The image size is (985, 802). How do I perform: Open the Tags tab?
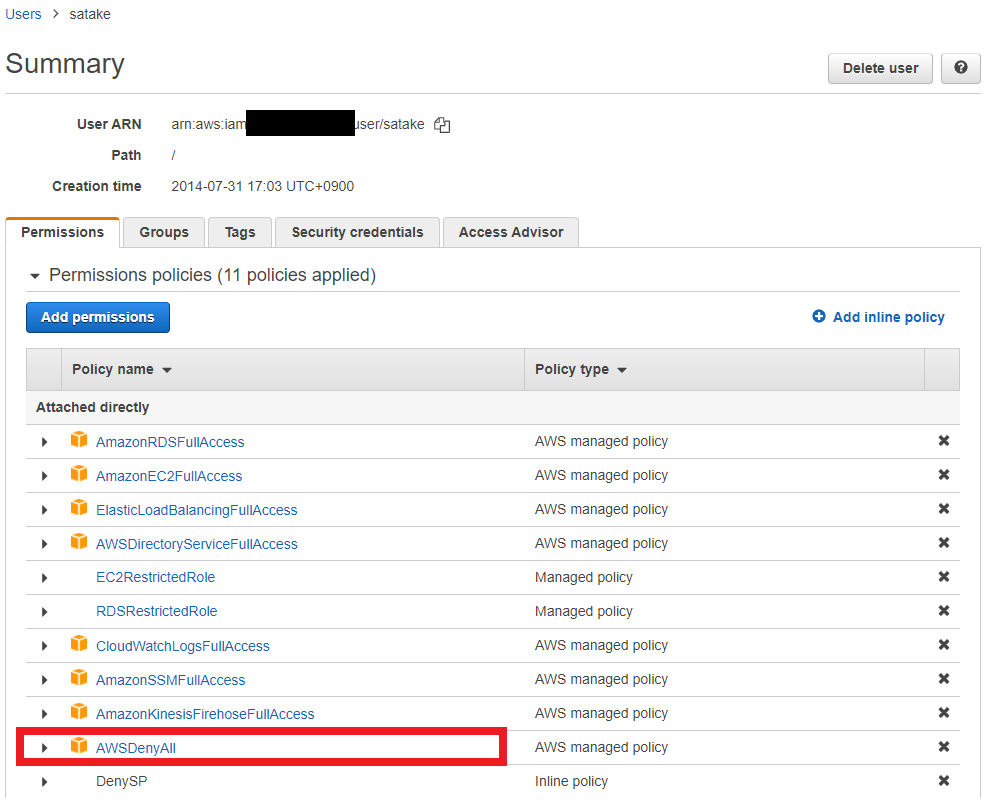pos(240,232)
